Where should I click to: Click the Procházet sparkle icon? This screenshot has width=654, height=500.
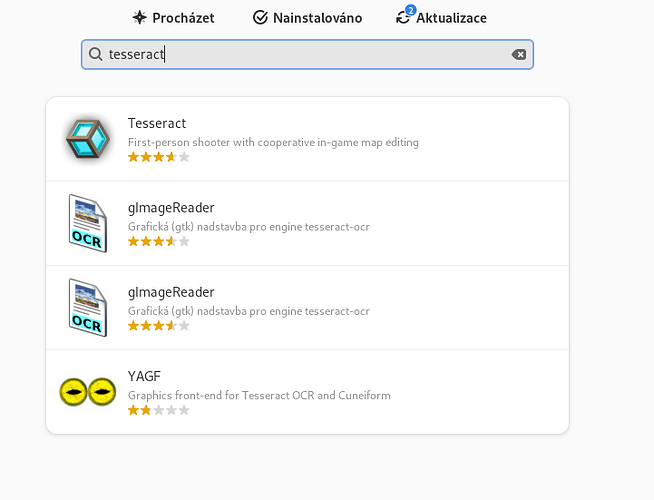[139, 18]
